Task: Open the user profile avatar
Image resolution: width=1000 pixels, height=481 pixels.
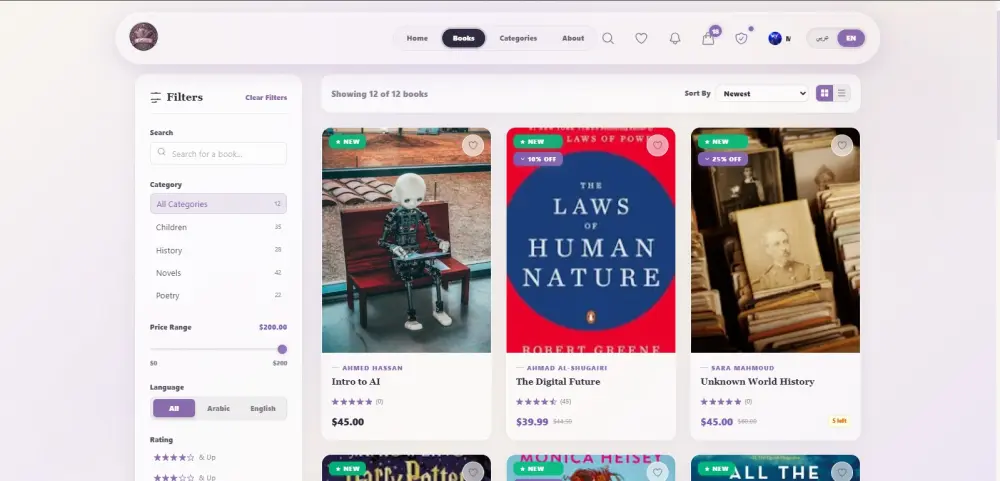Action: [775, 38]
